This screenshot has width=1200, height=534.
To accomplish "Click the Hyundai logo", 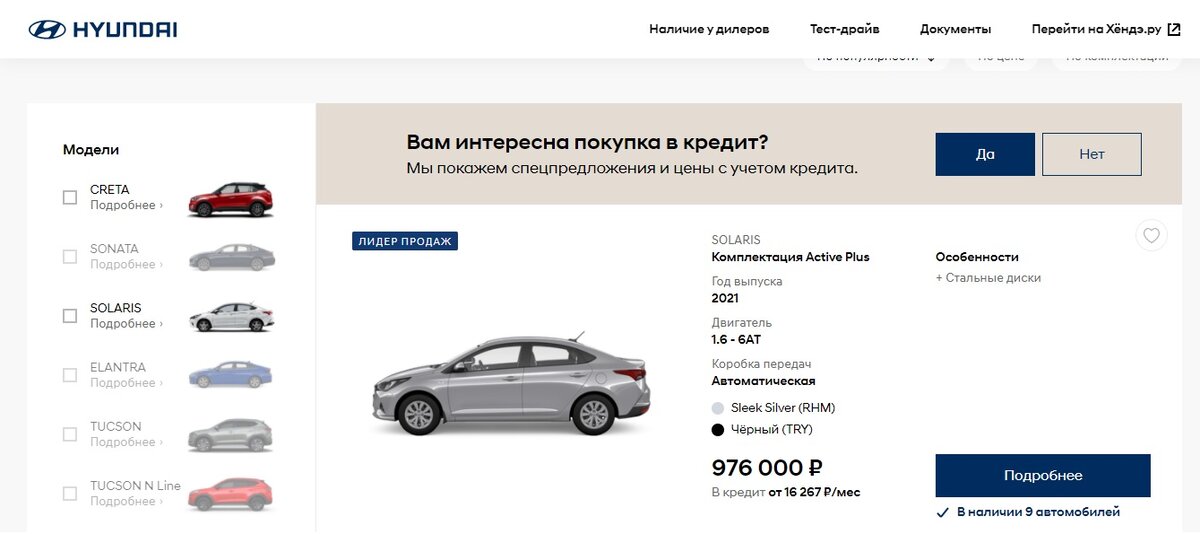I will pyautogui.click(x=103, y=29).
